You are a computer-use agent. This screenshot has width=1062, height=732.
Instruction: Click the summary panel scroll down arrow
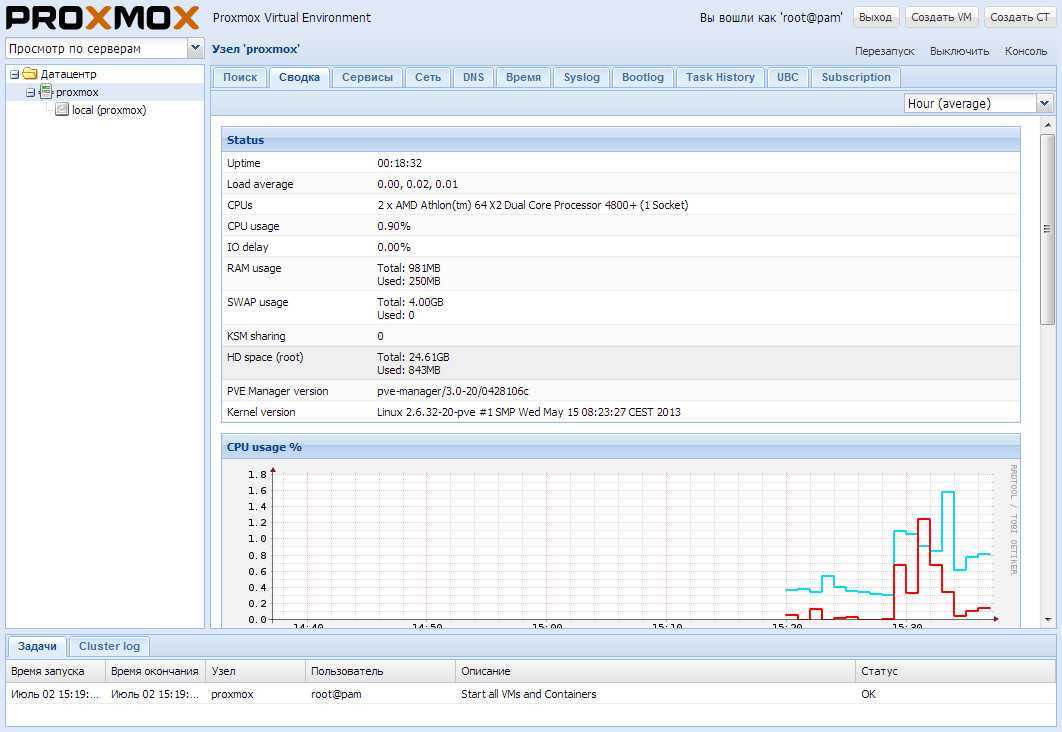click(x=1047, y=619)
